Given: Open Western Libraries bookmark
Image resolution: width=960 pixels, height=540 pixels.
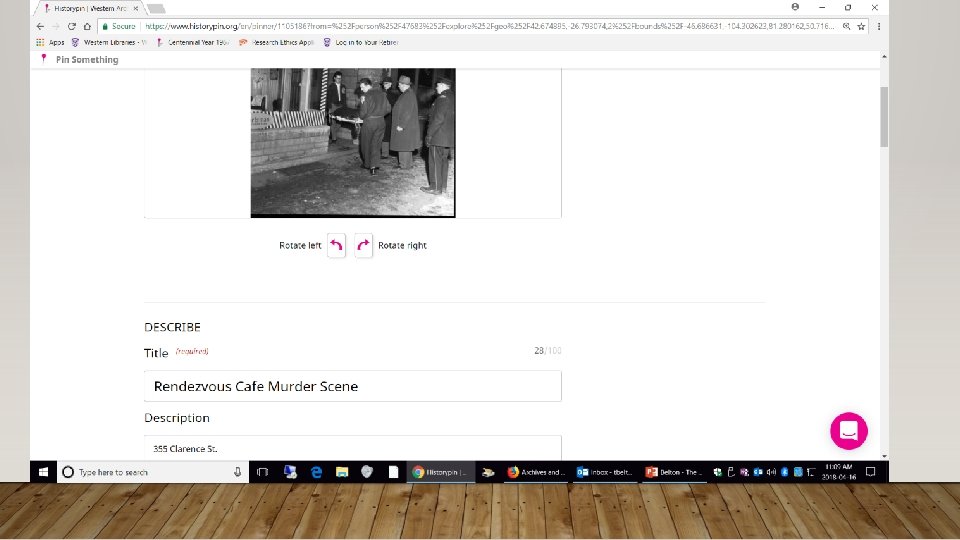Looking at the screenshot, I should (x=109, y=42).
